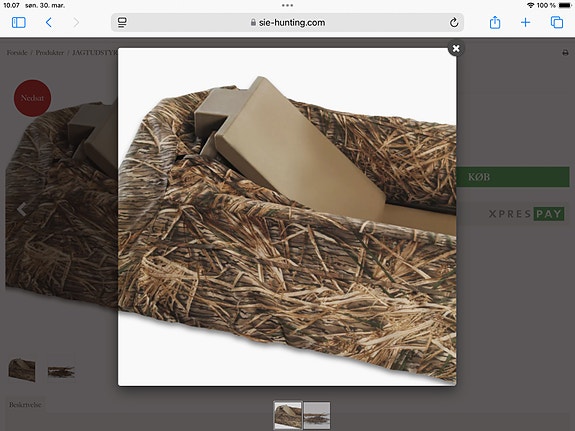Open the Produkter breadcrumb link

50,52
